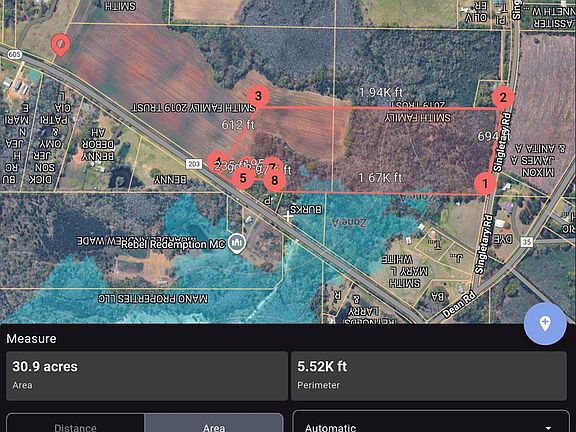This screenshot has height=432, width=576.
Task: Click measurement point marker 8
Action: [274, 180]
